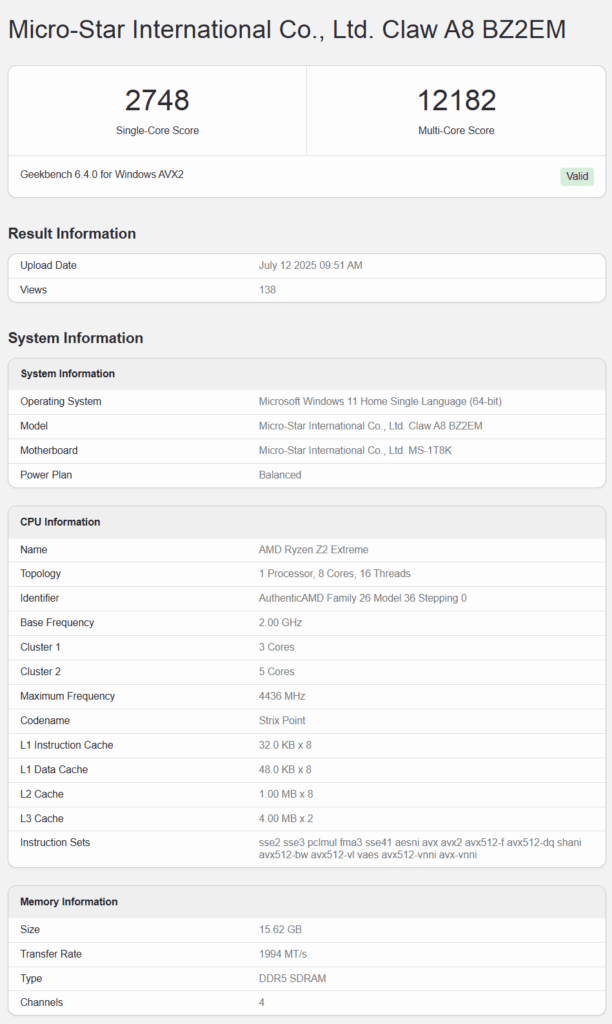Click the Power Plan value Balanced
The image size is (612, 1024).
tap(280, 475)
